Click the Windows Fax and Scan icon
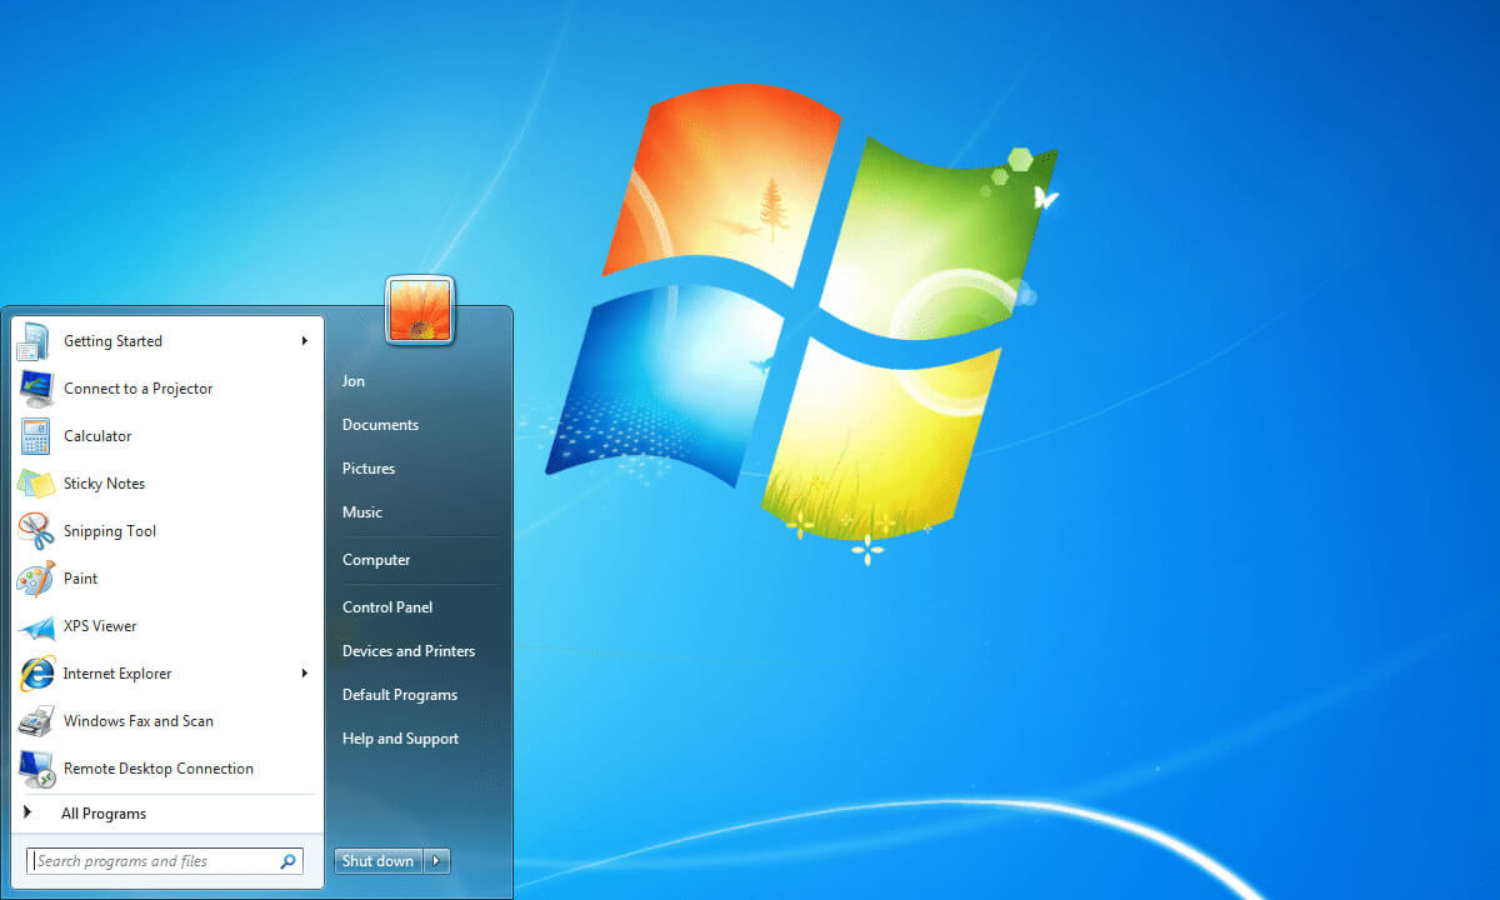The image size is (1500, 900). (36, 721)
